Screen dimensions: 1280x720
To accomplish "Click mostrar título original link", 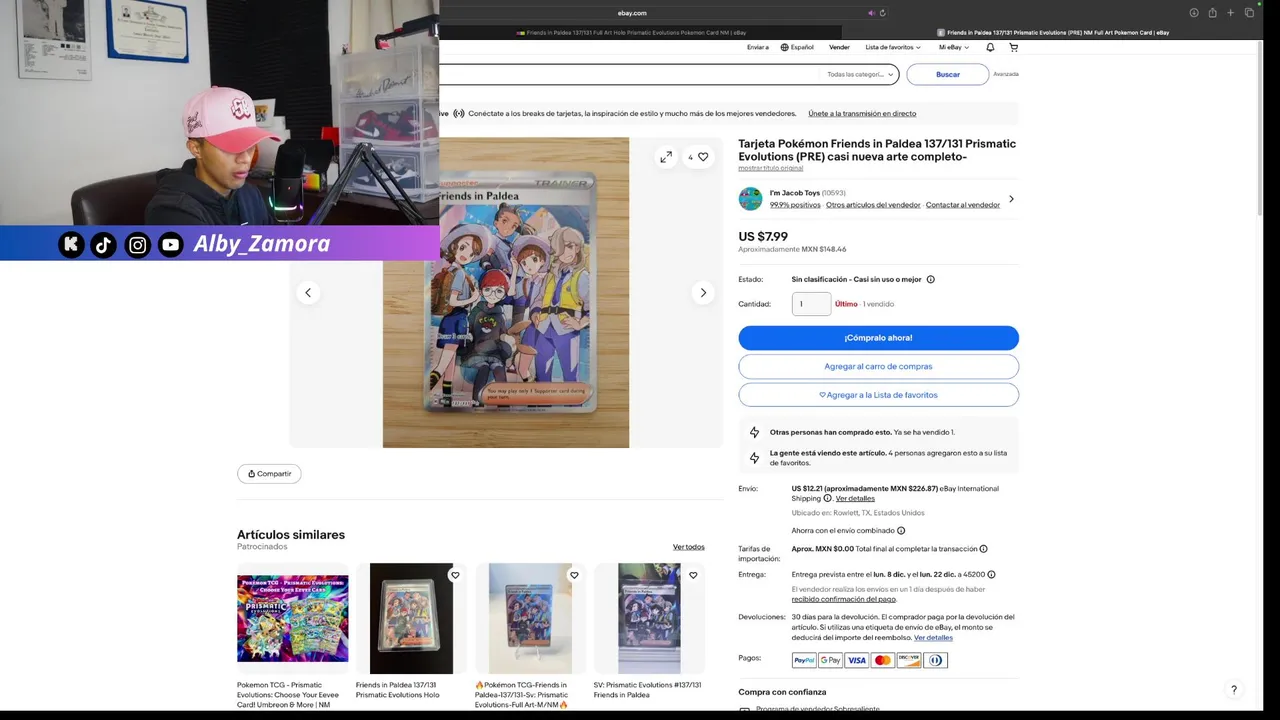I will [770, 168].
